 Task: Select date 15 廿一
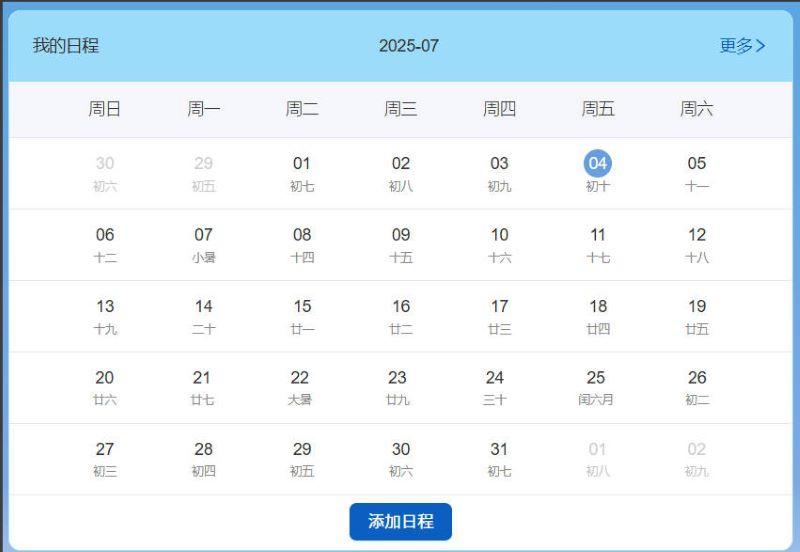pos(302,316)
